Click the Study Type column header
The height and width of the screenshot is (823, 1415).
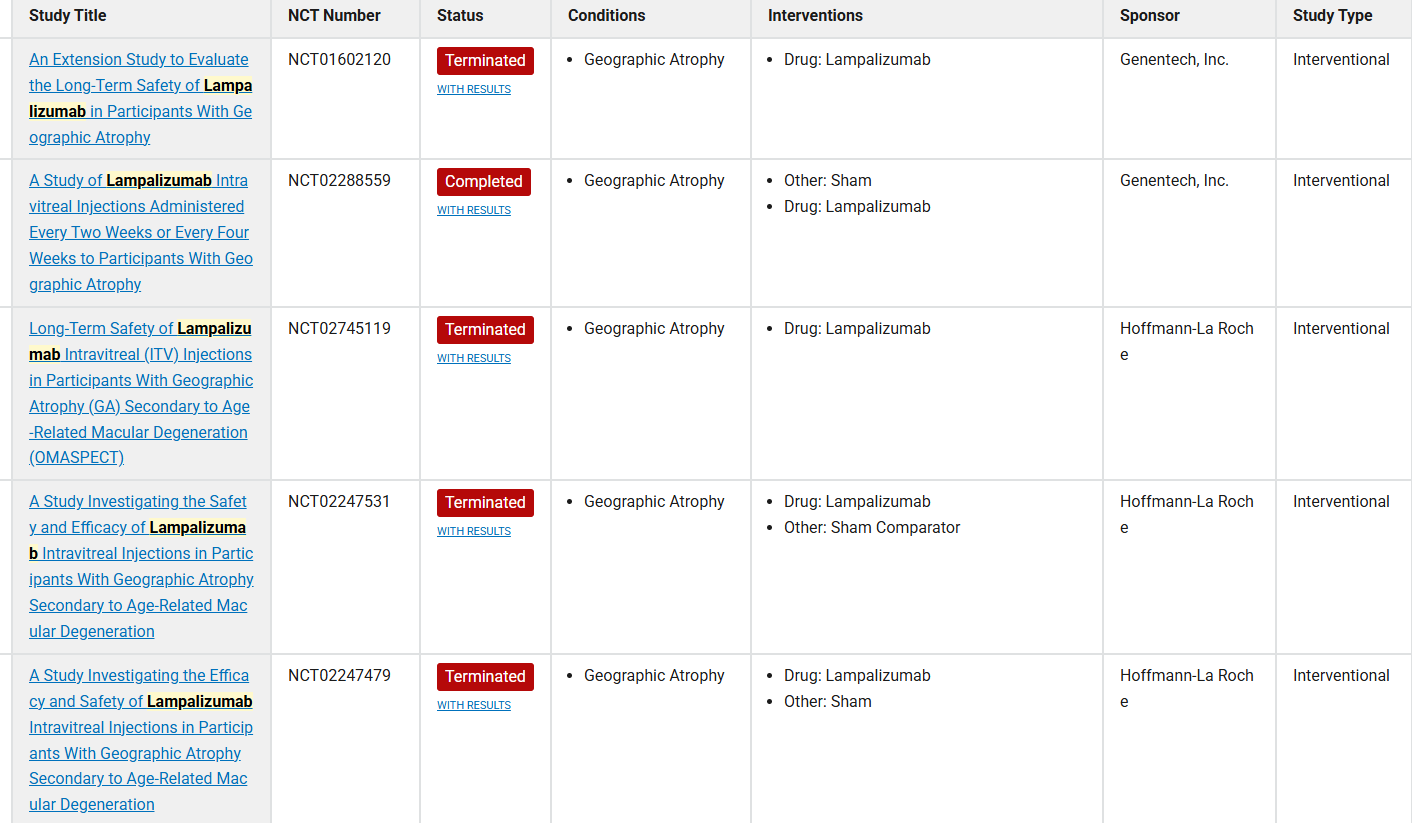point(1332,16)
